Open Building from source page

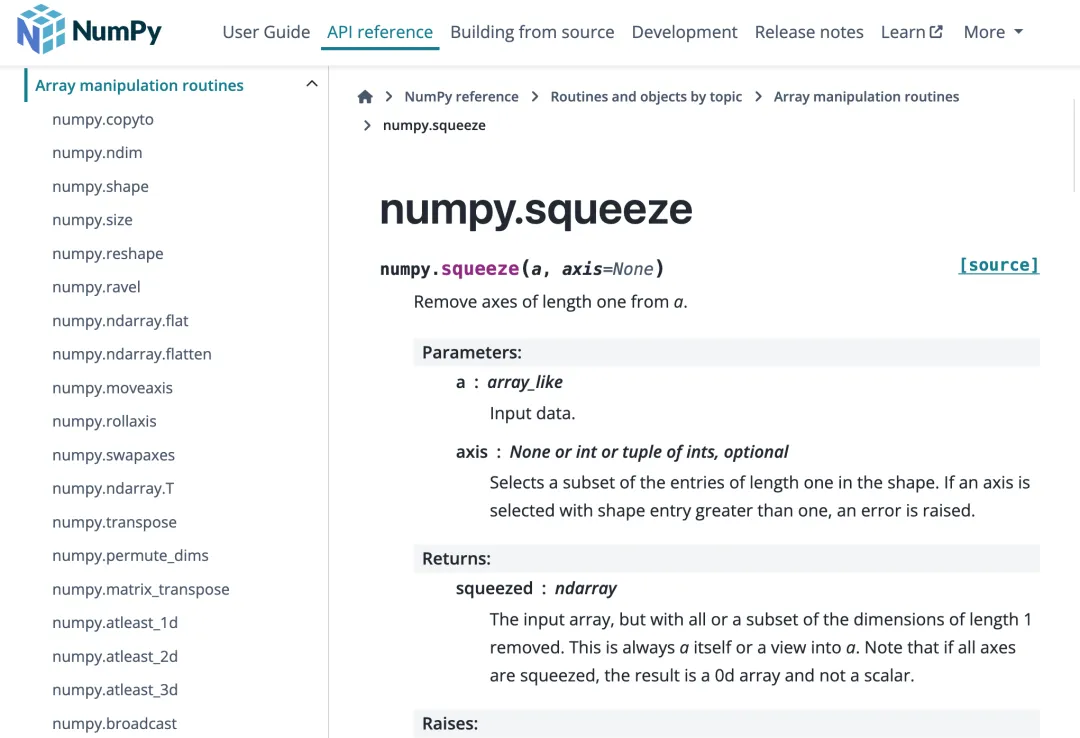point(532,32)
